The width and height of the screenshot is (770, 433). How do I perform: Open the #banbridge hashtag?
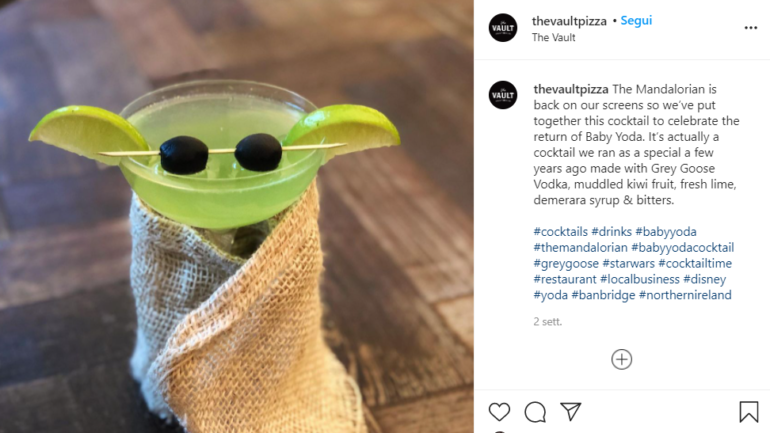604,295
